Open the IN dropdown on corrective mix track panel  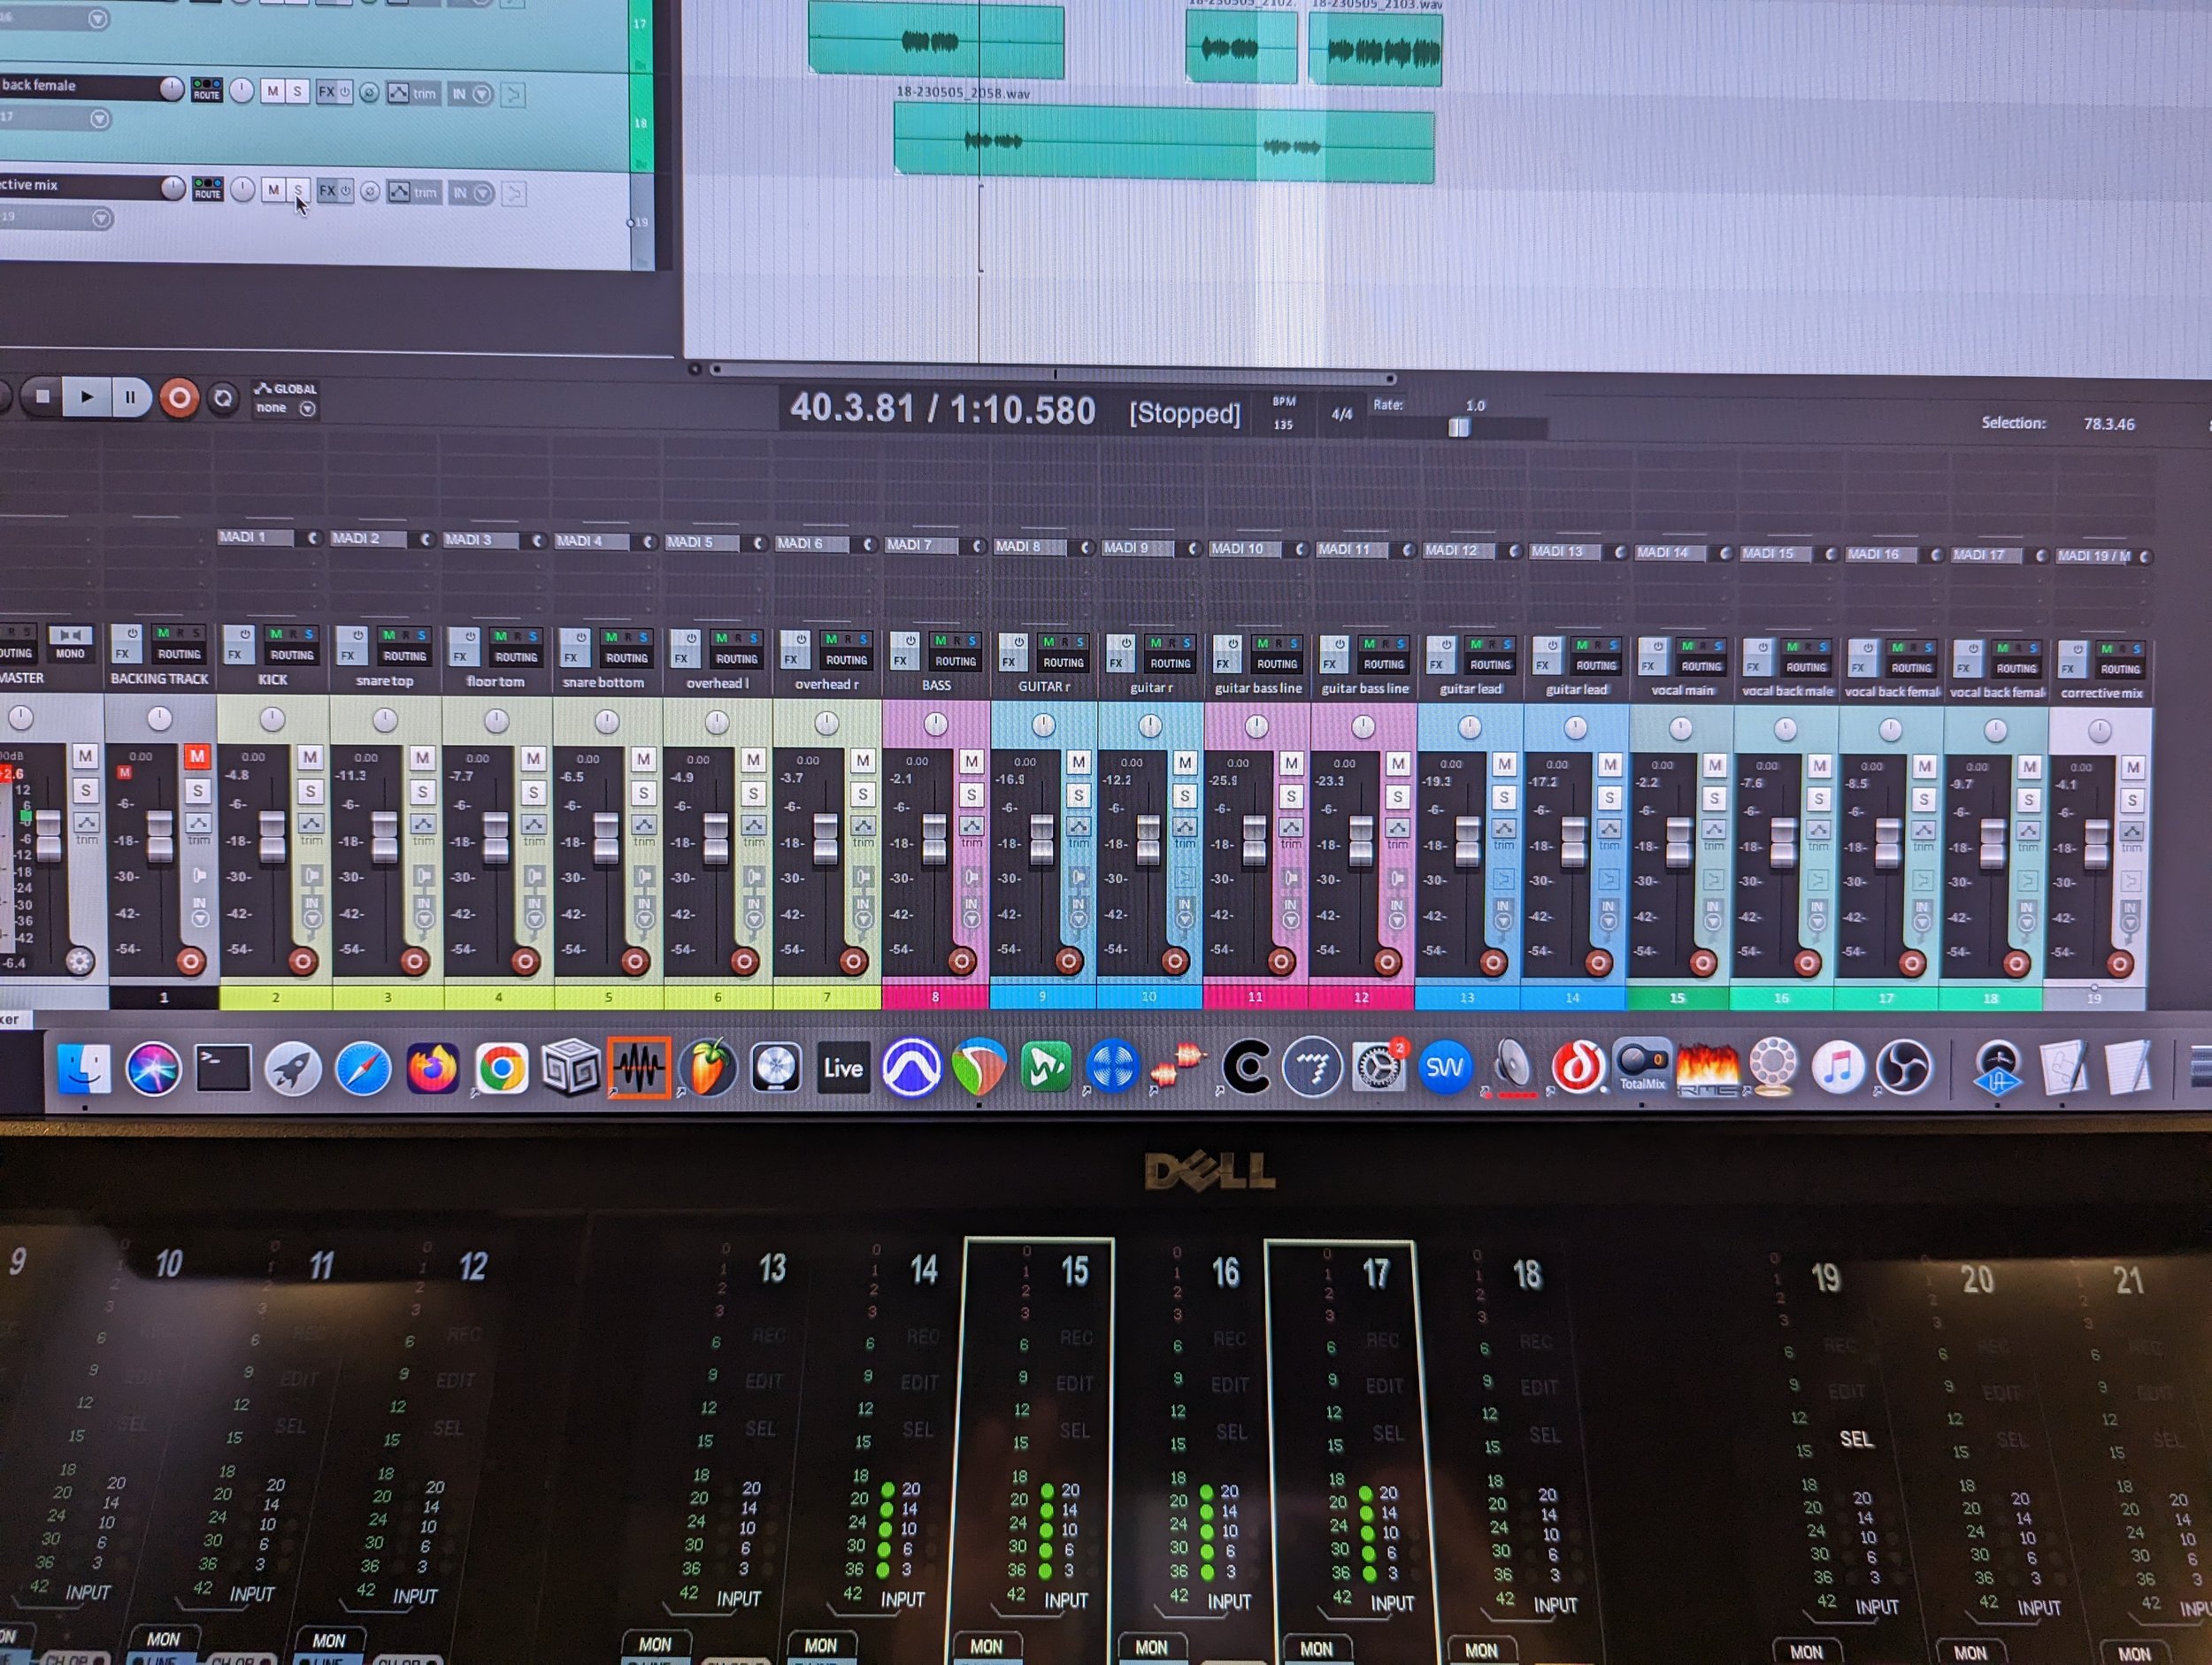point(471,193)
